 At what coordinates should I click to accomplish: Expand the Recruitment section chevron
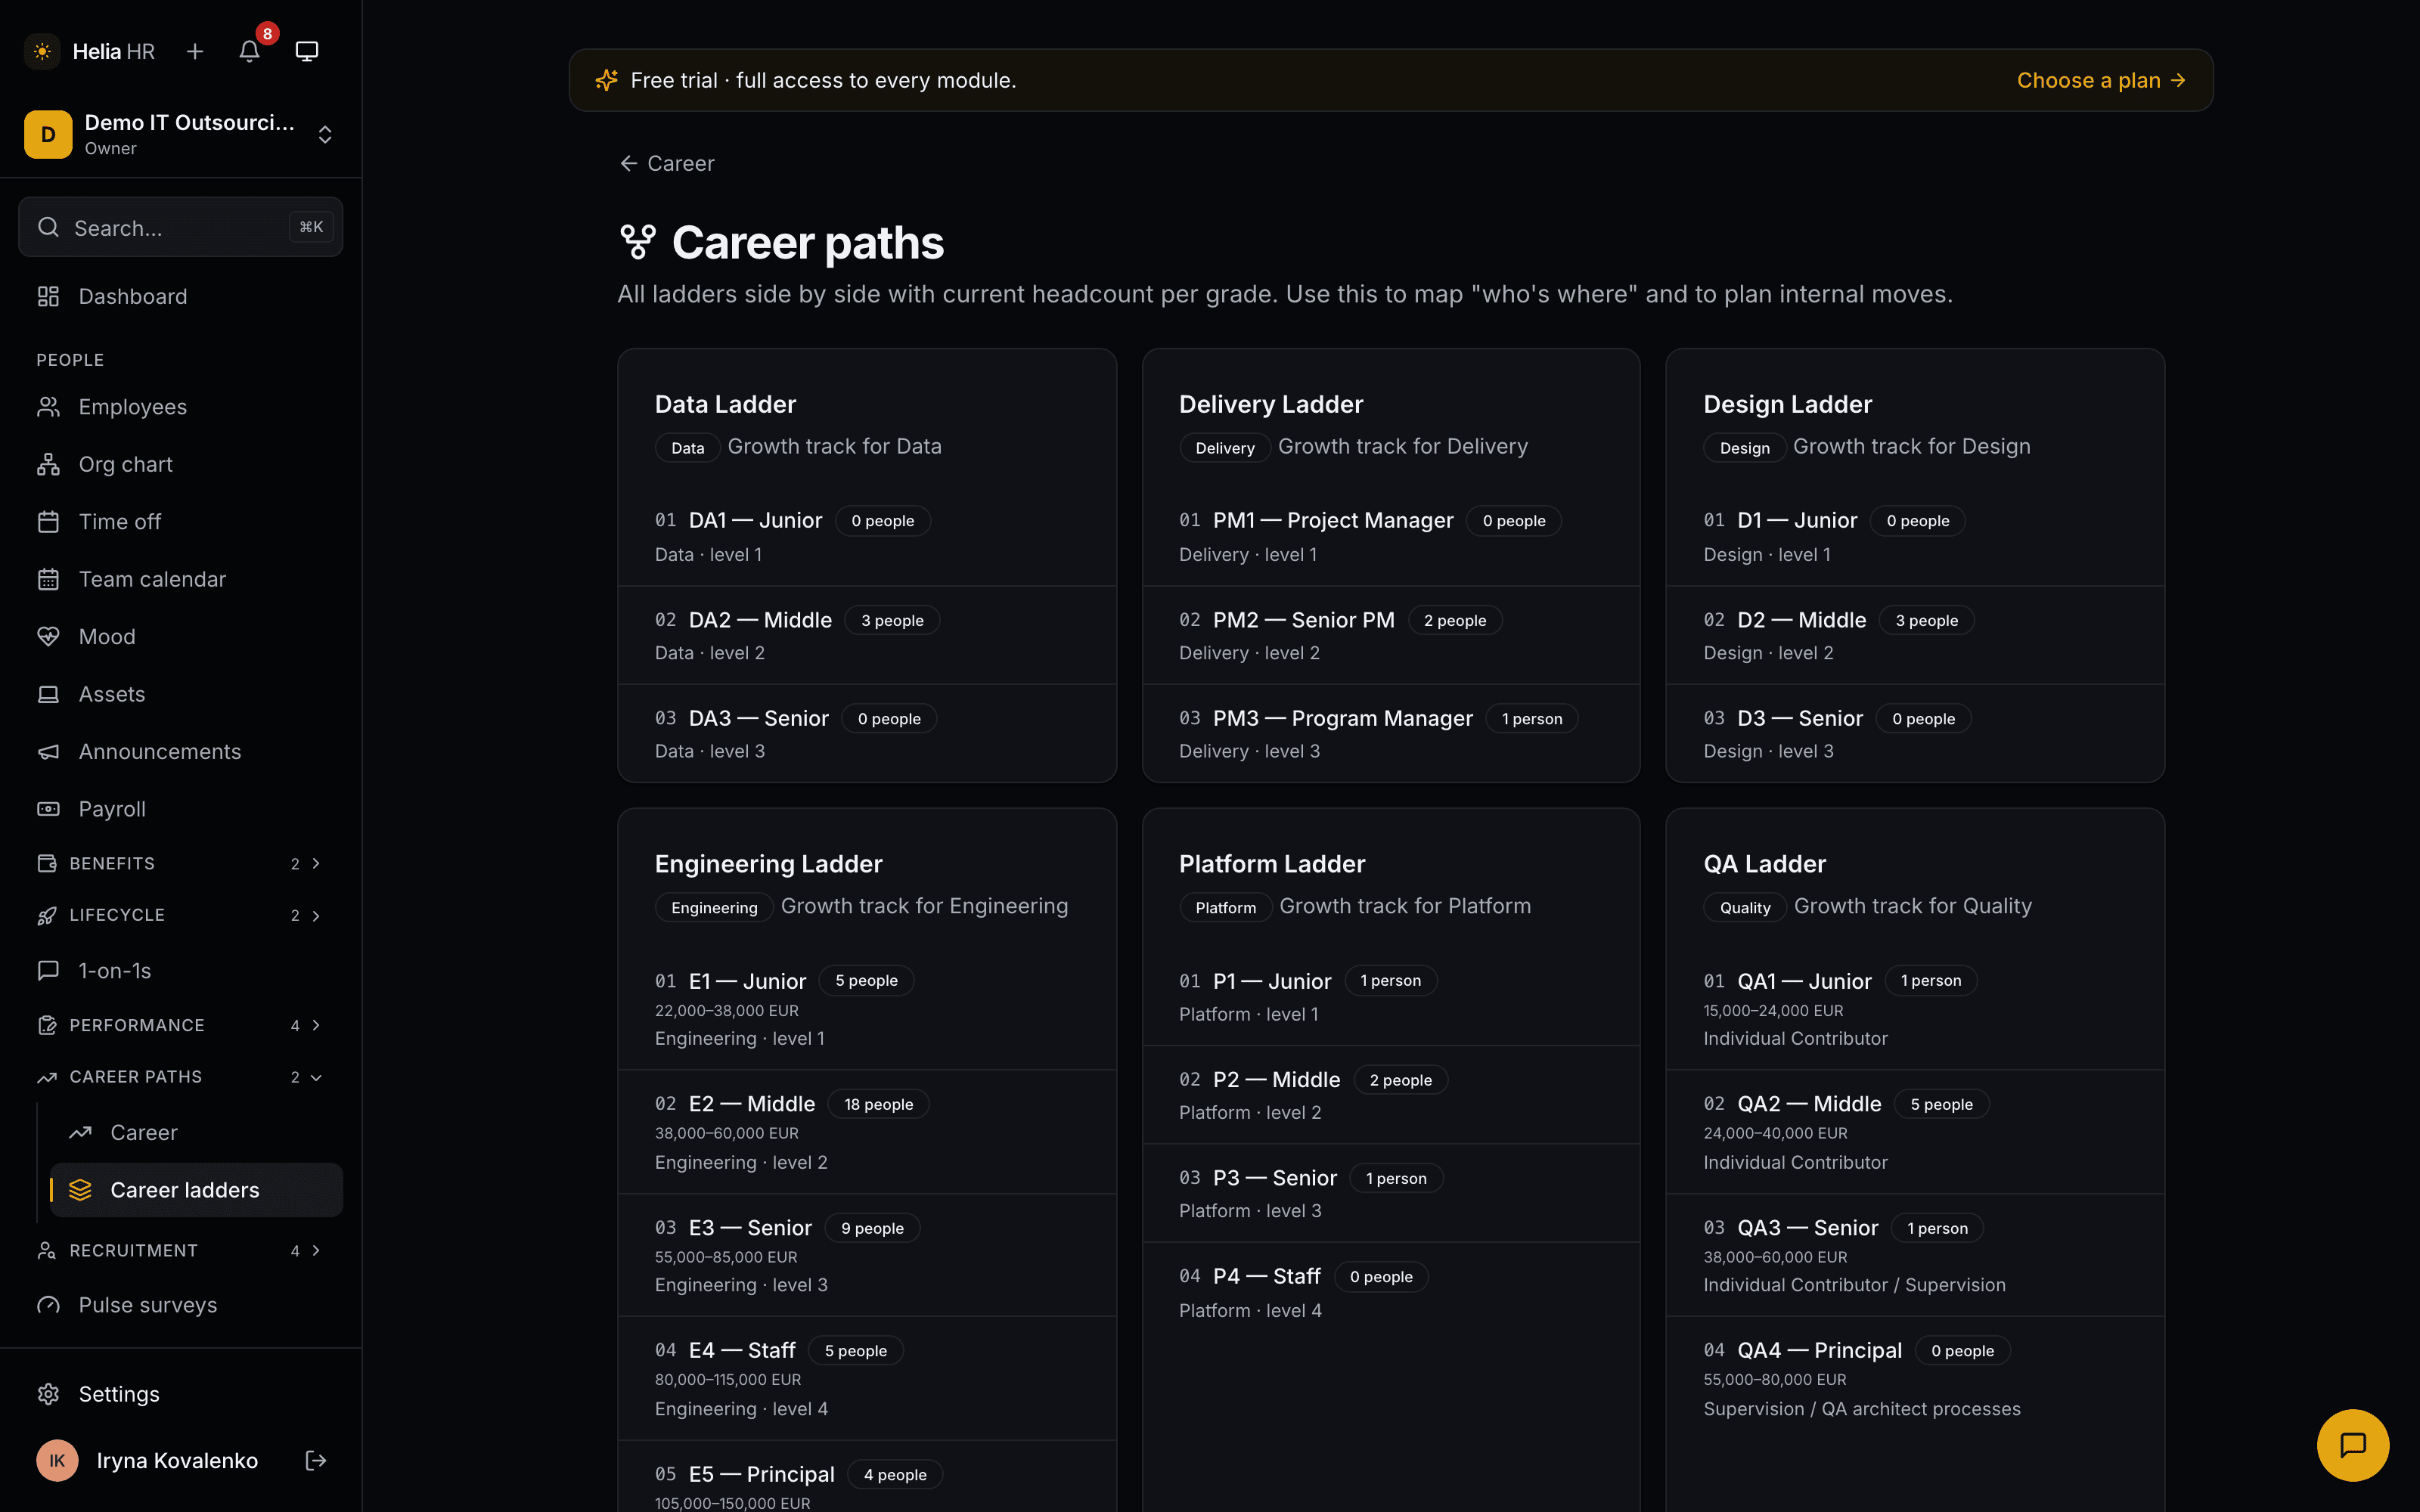coord(316,1250)
